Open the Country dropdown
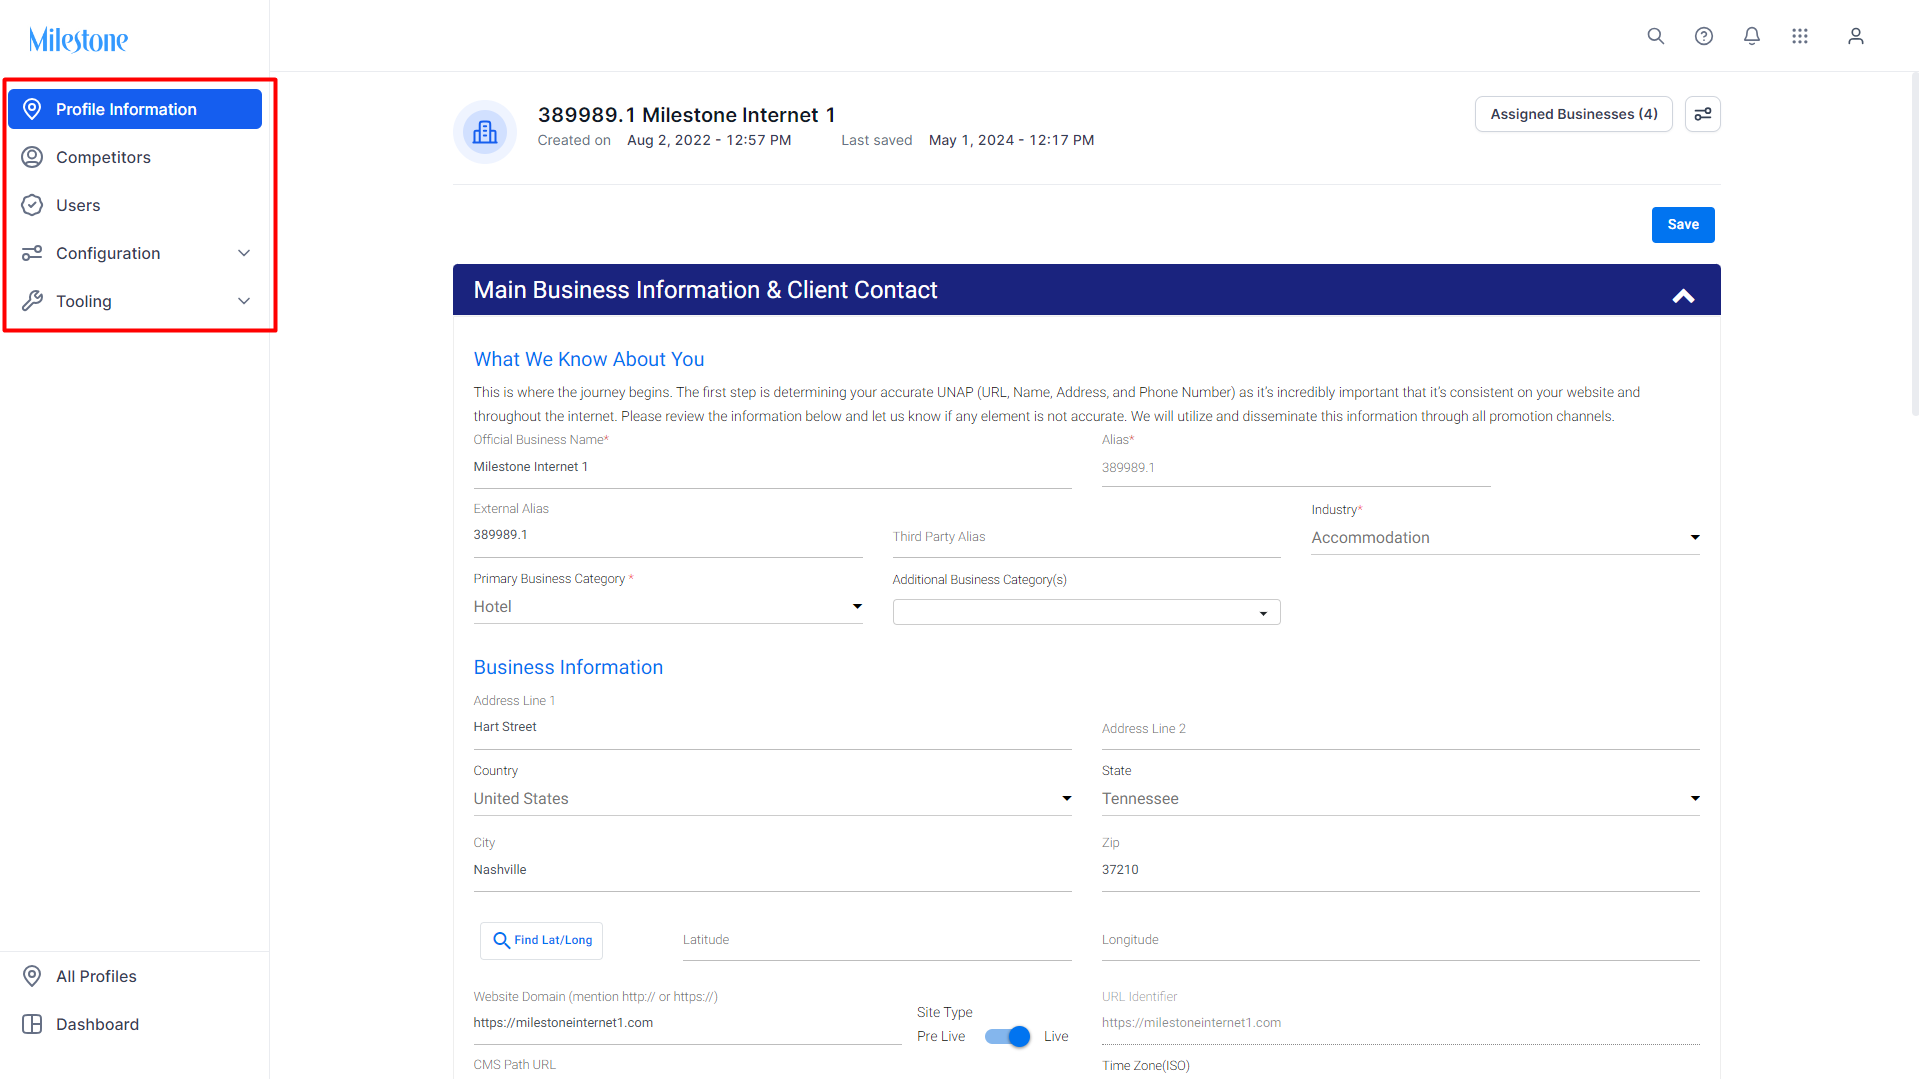This screenshot has width=1919, height=1079. (772, 799)
